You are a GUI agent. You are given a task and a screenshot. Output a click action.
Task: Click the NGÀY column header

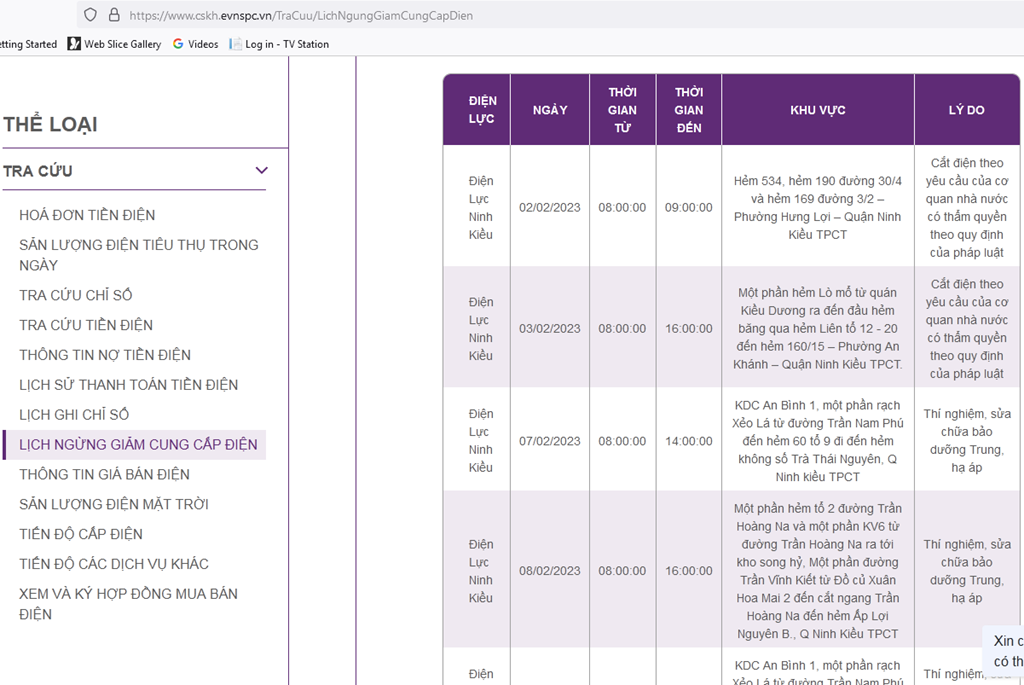pyautogui.click(x=550, y=110)
